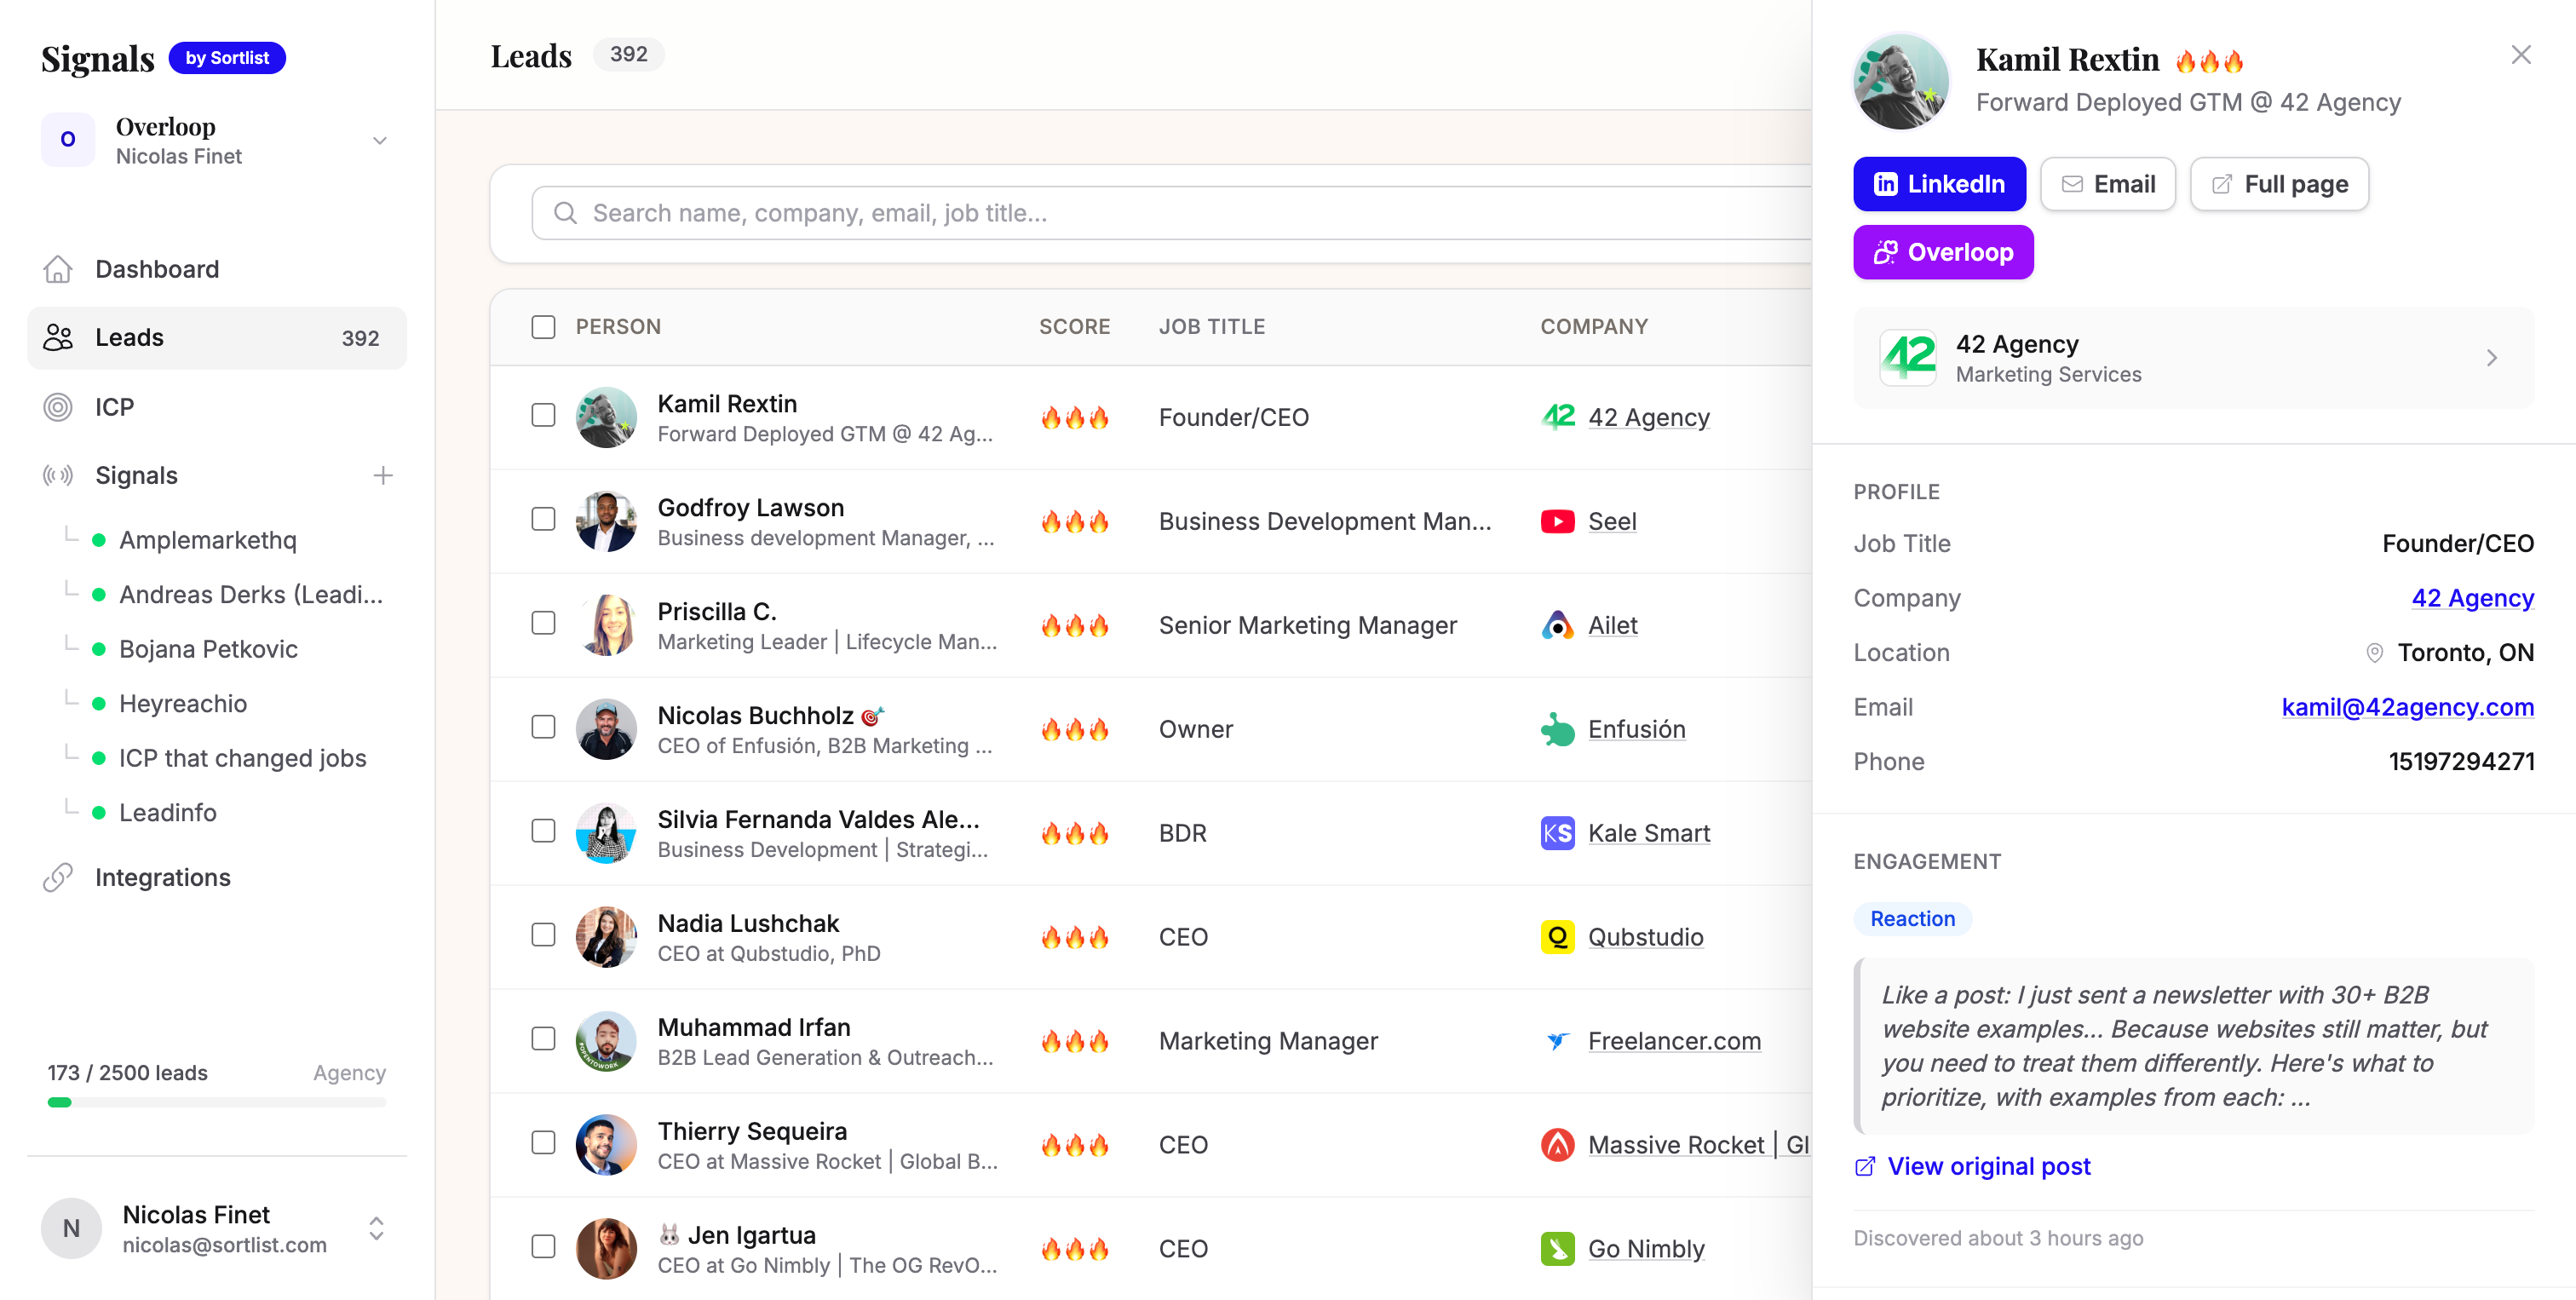This screenshot has width=2576, height=1300.
Task: Open the Bojana Petkovic signal
Action: pos(208,650)
